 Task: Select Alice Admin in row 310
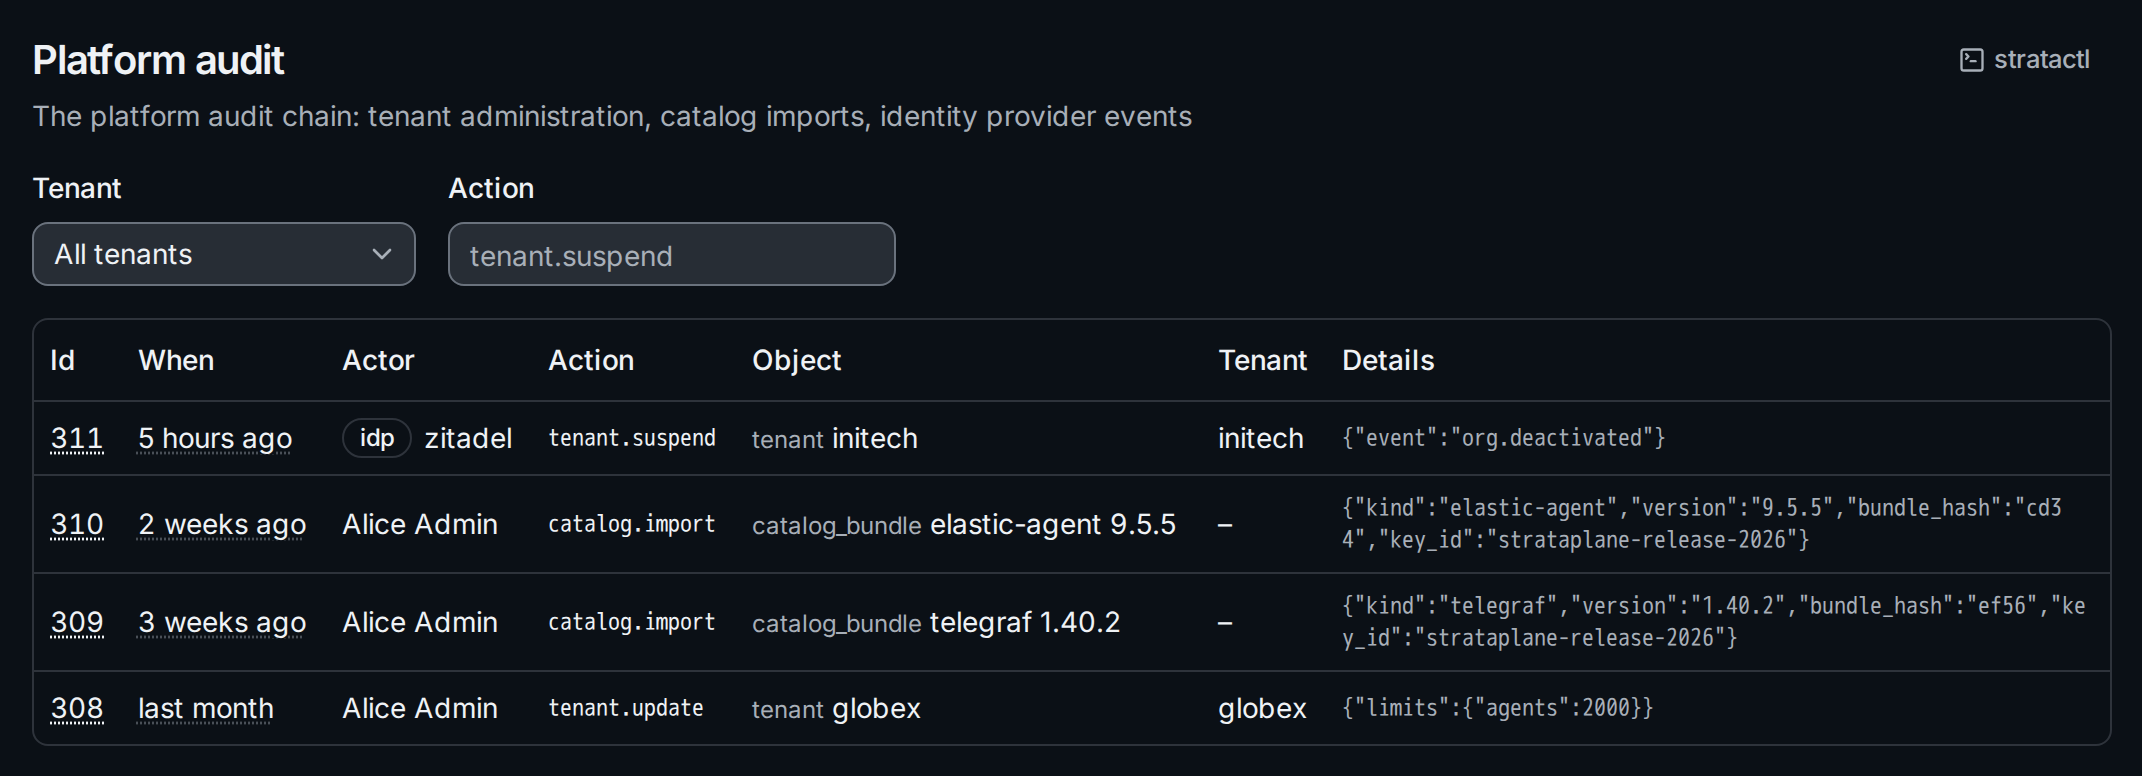[x=420, y=524]
